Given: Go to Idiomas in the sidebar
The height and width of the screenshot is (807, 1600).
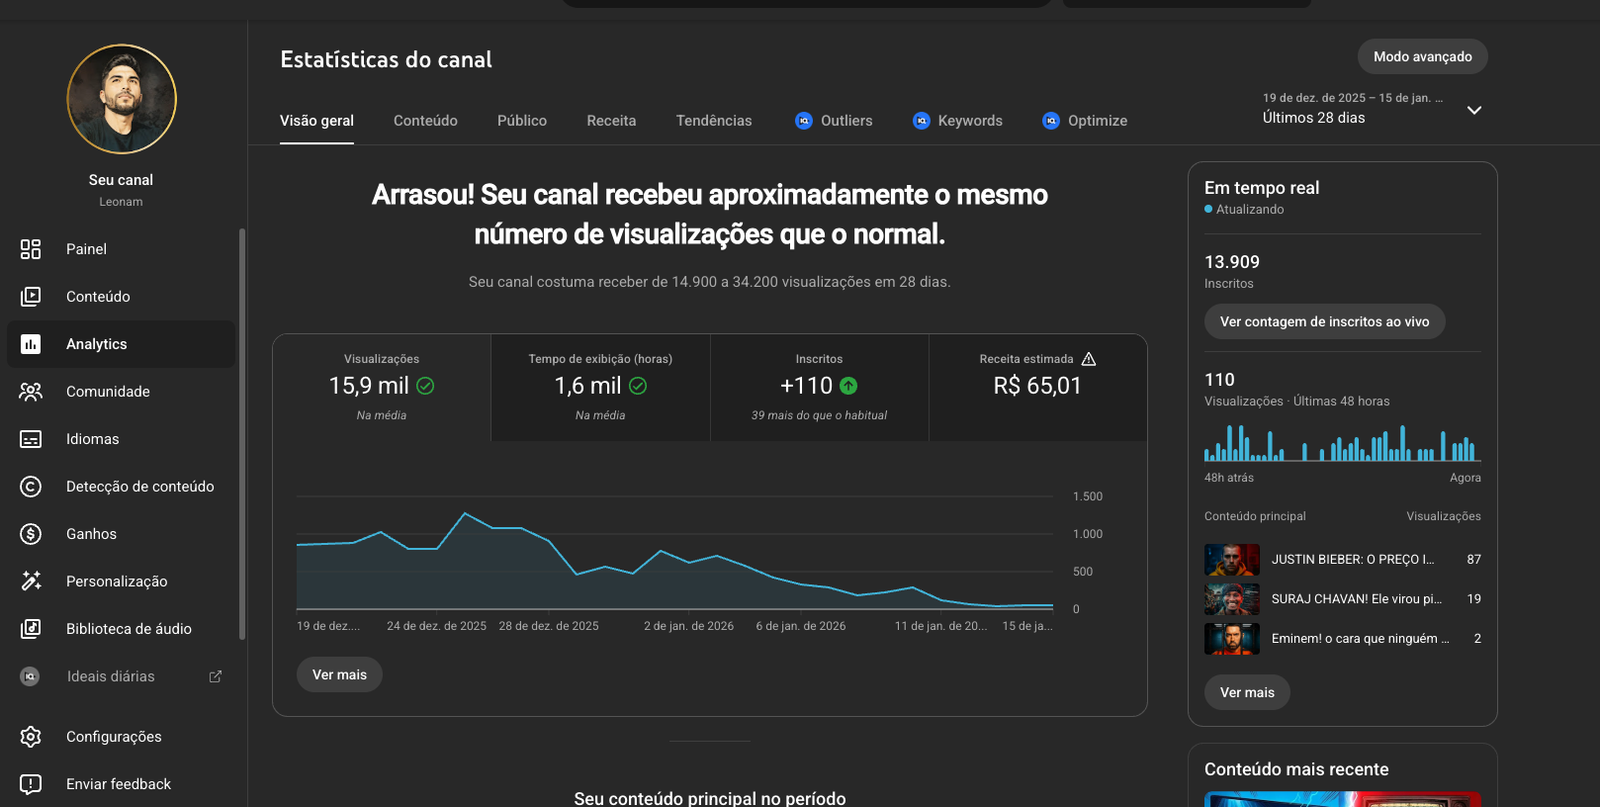Looking at the screenshot, I should 121,439.
